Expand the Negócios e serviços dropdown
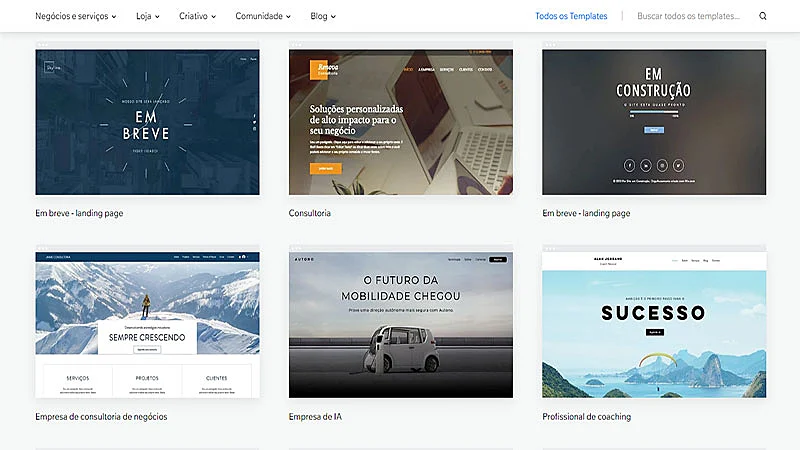The image size is (800, 450). [75, 16]
